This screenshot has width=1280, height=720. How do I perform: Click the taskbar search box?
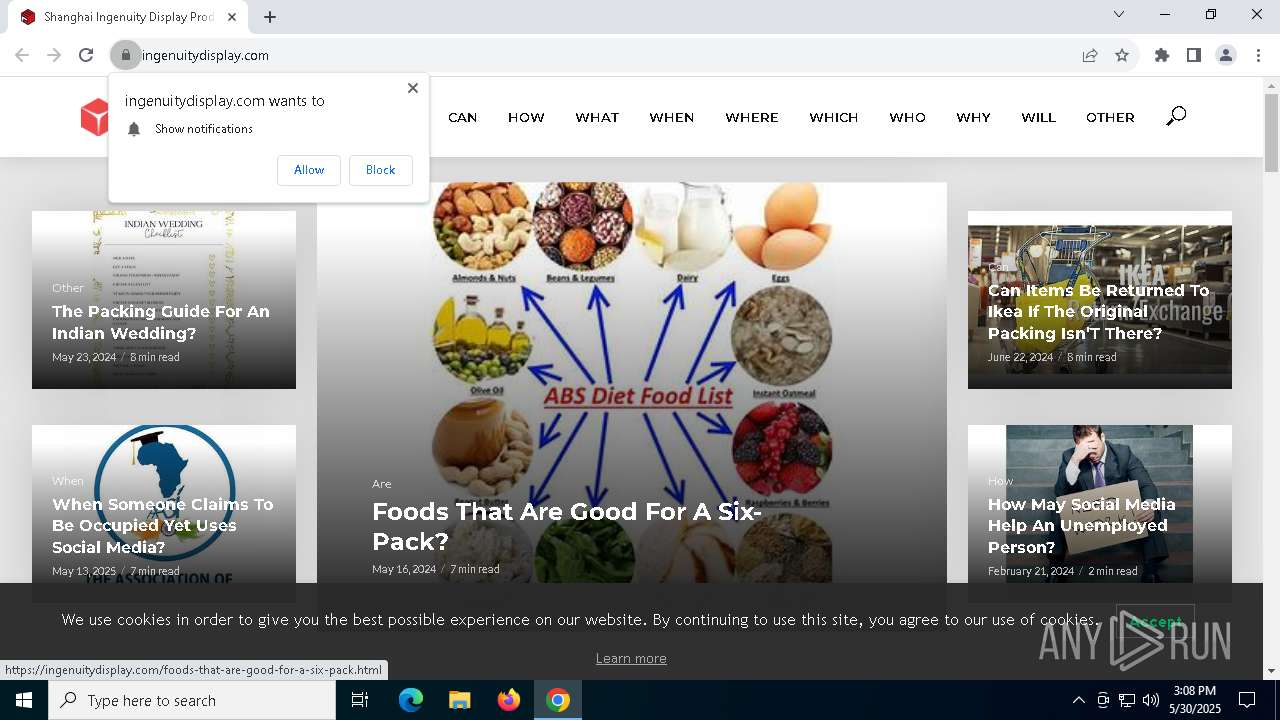click(x=192, y=700)
